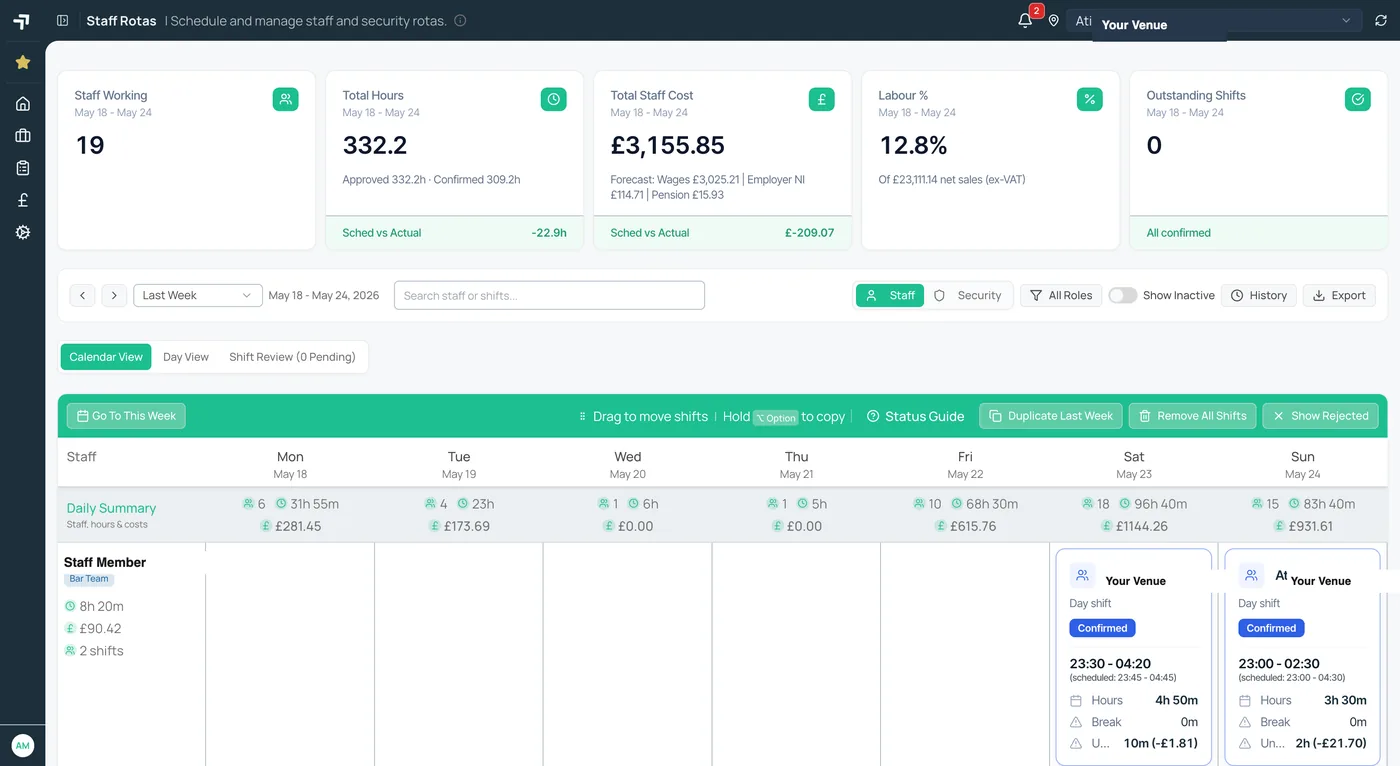This screenshot has height=766, width=1400.
Task: Open Shift Review (0 Pending) tab
Action: 292,357
